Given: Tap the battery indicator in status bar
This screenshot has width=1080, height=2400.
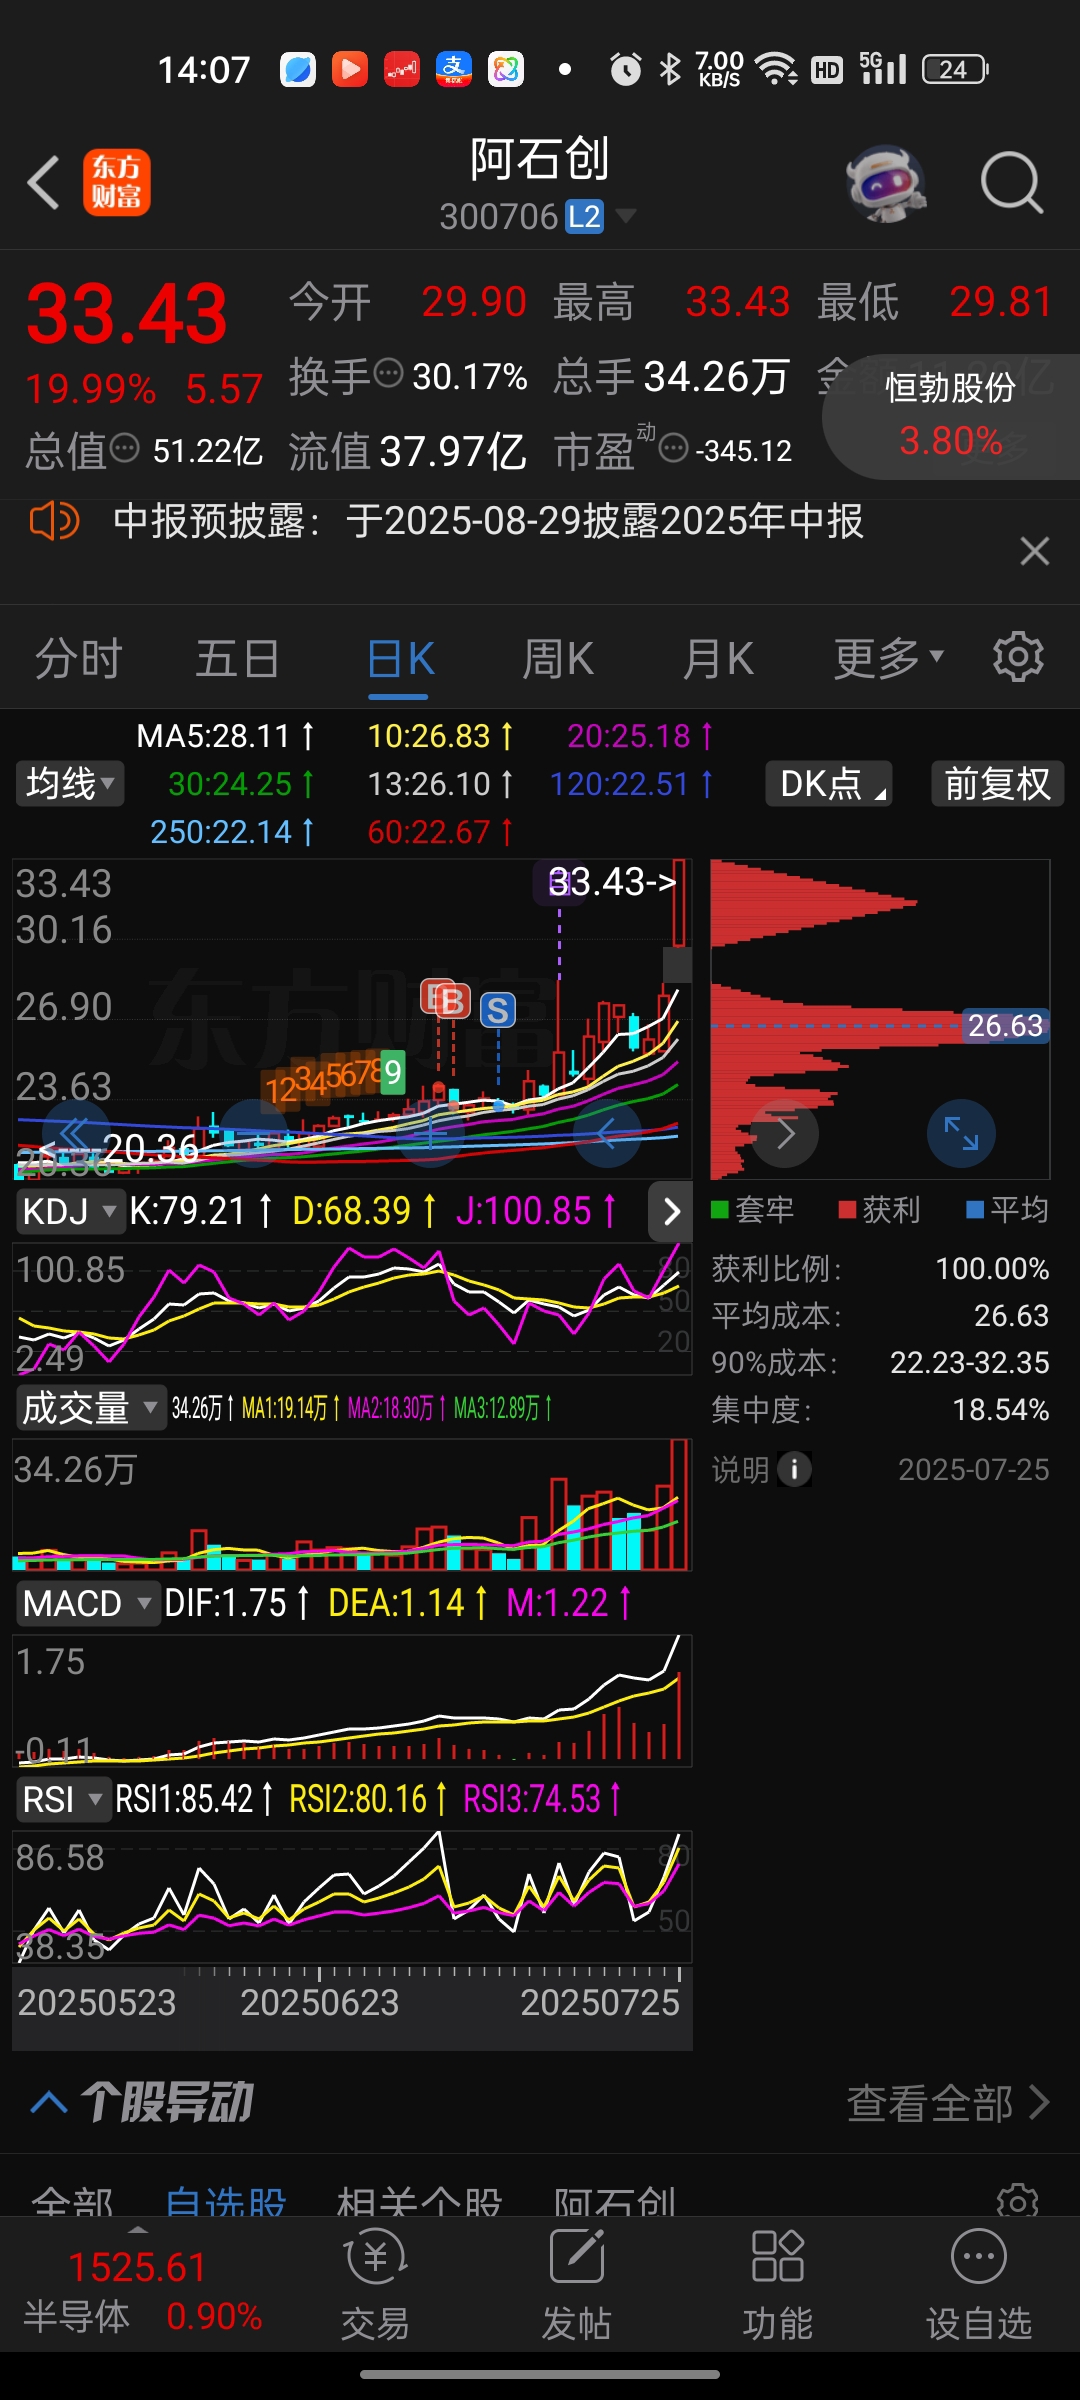Looking at the screenshot, I should coord(955,69).
